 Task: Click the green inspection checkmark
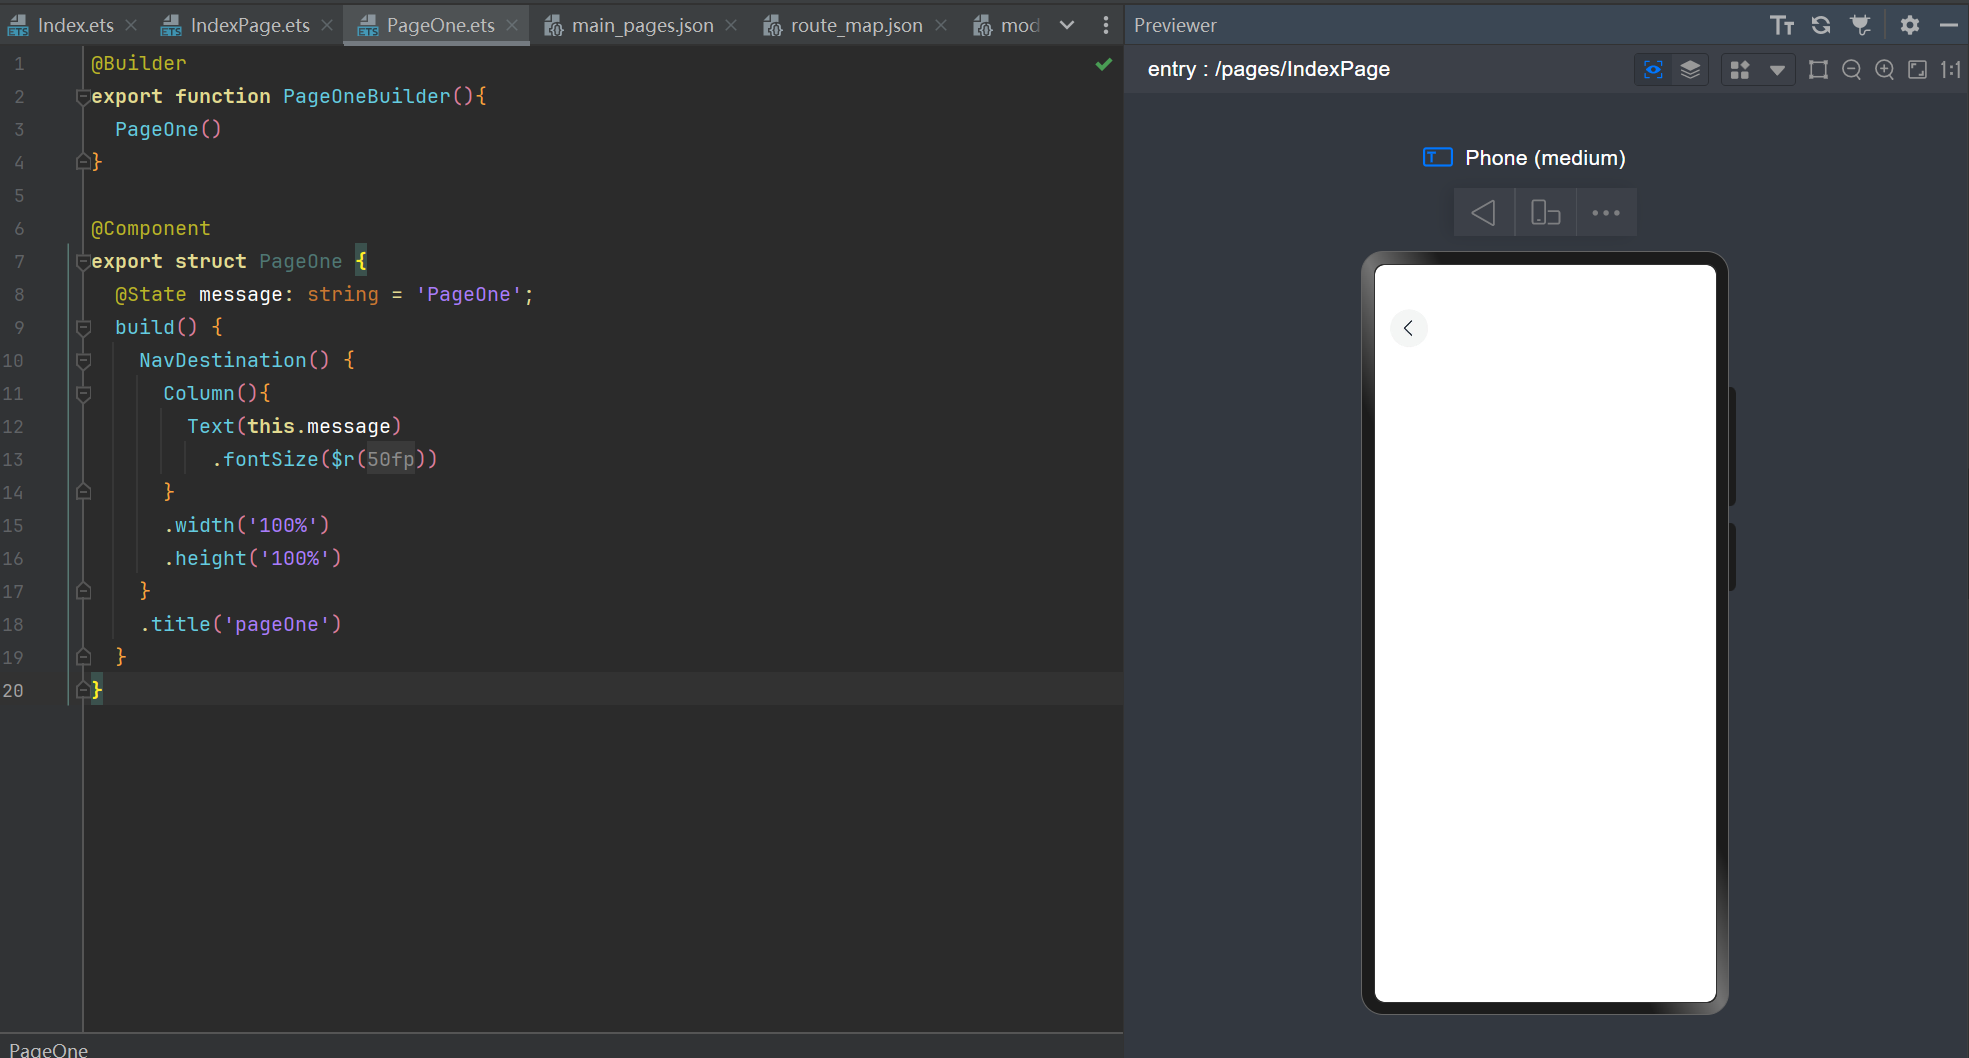tap(1104, 64)
